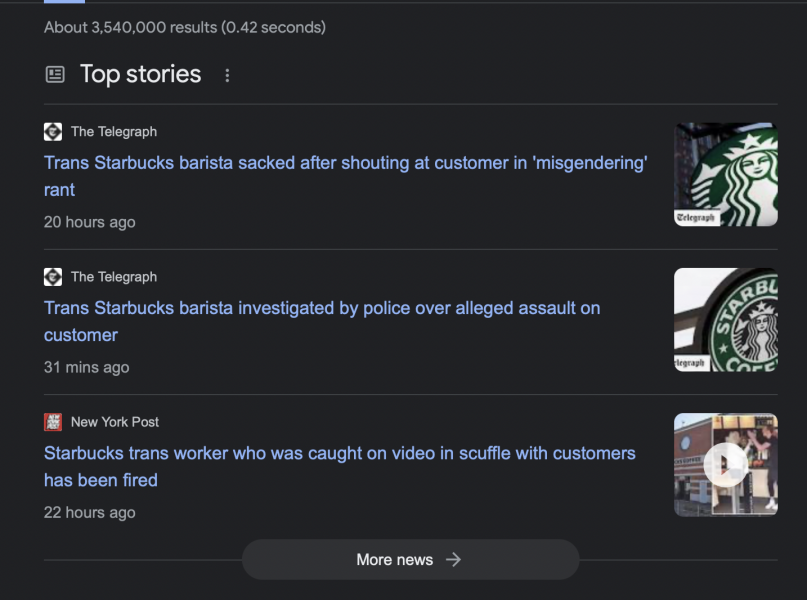Click 'The Telegraph' source name above the 'sacked' headline

pos(114,132)
